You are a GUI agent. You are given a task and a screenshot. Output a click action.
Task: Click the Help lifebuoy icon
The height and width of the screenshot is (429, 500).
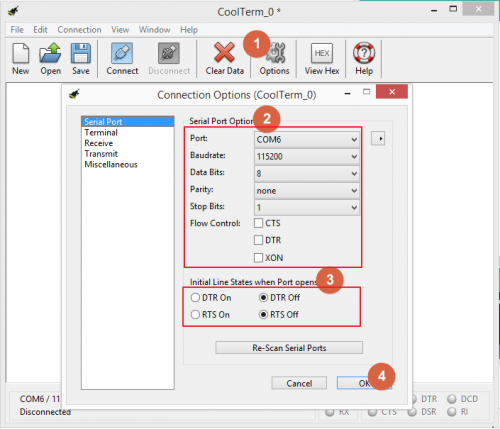[x=364, y=53]
